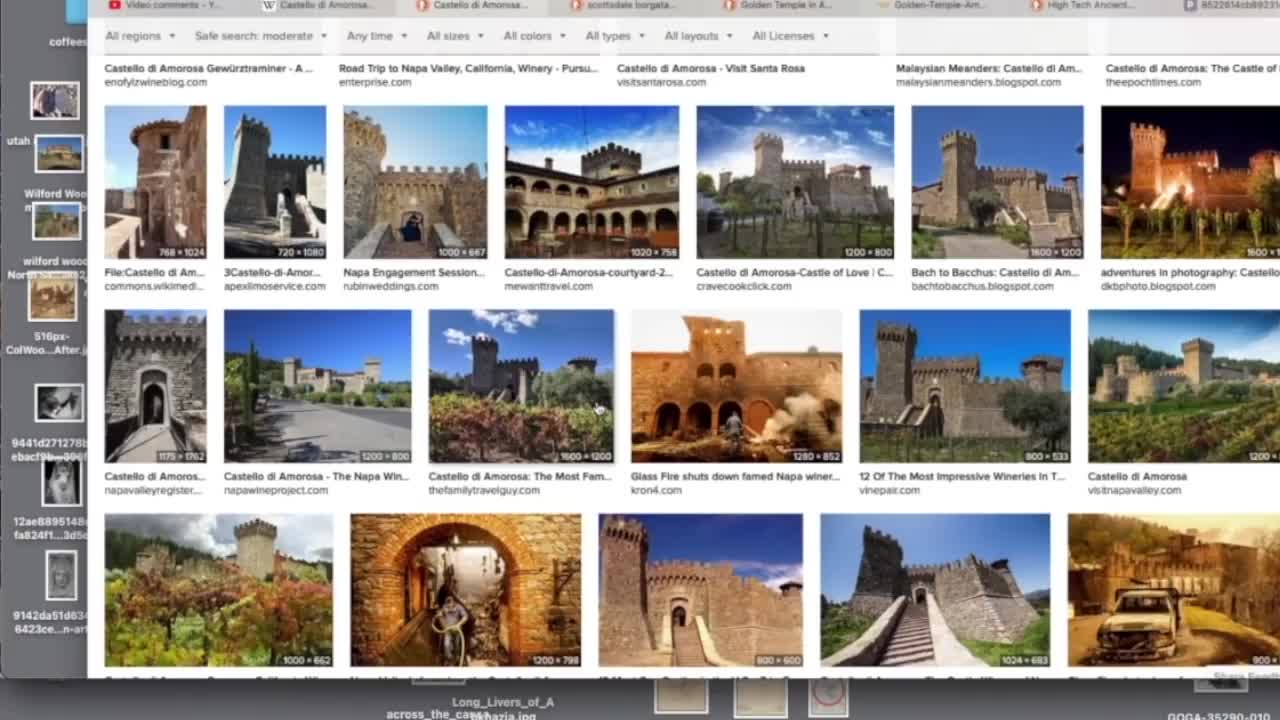Open Napa Engagement Session result title
Image resolution: width=1280 pixels, height=720 pixels.
point(415,273)
